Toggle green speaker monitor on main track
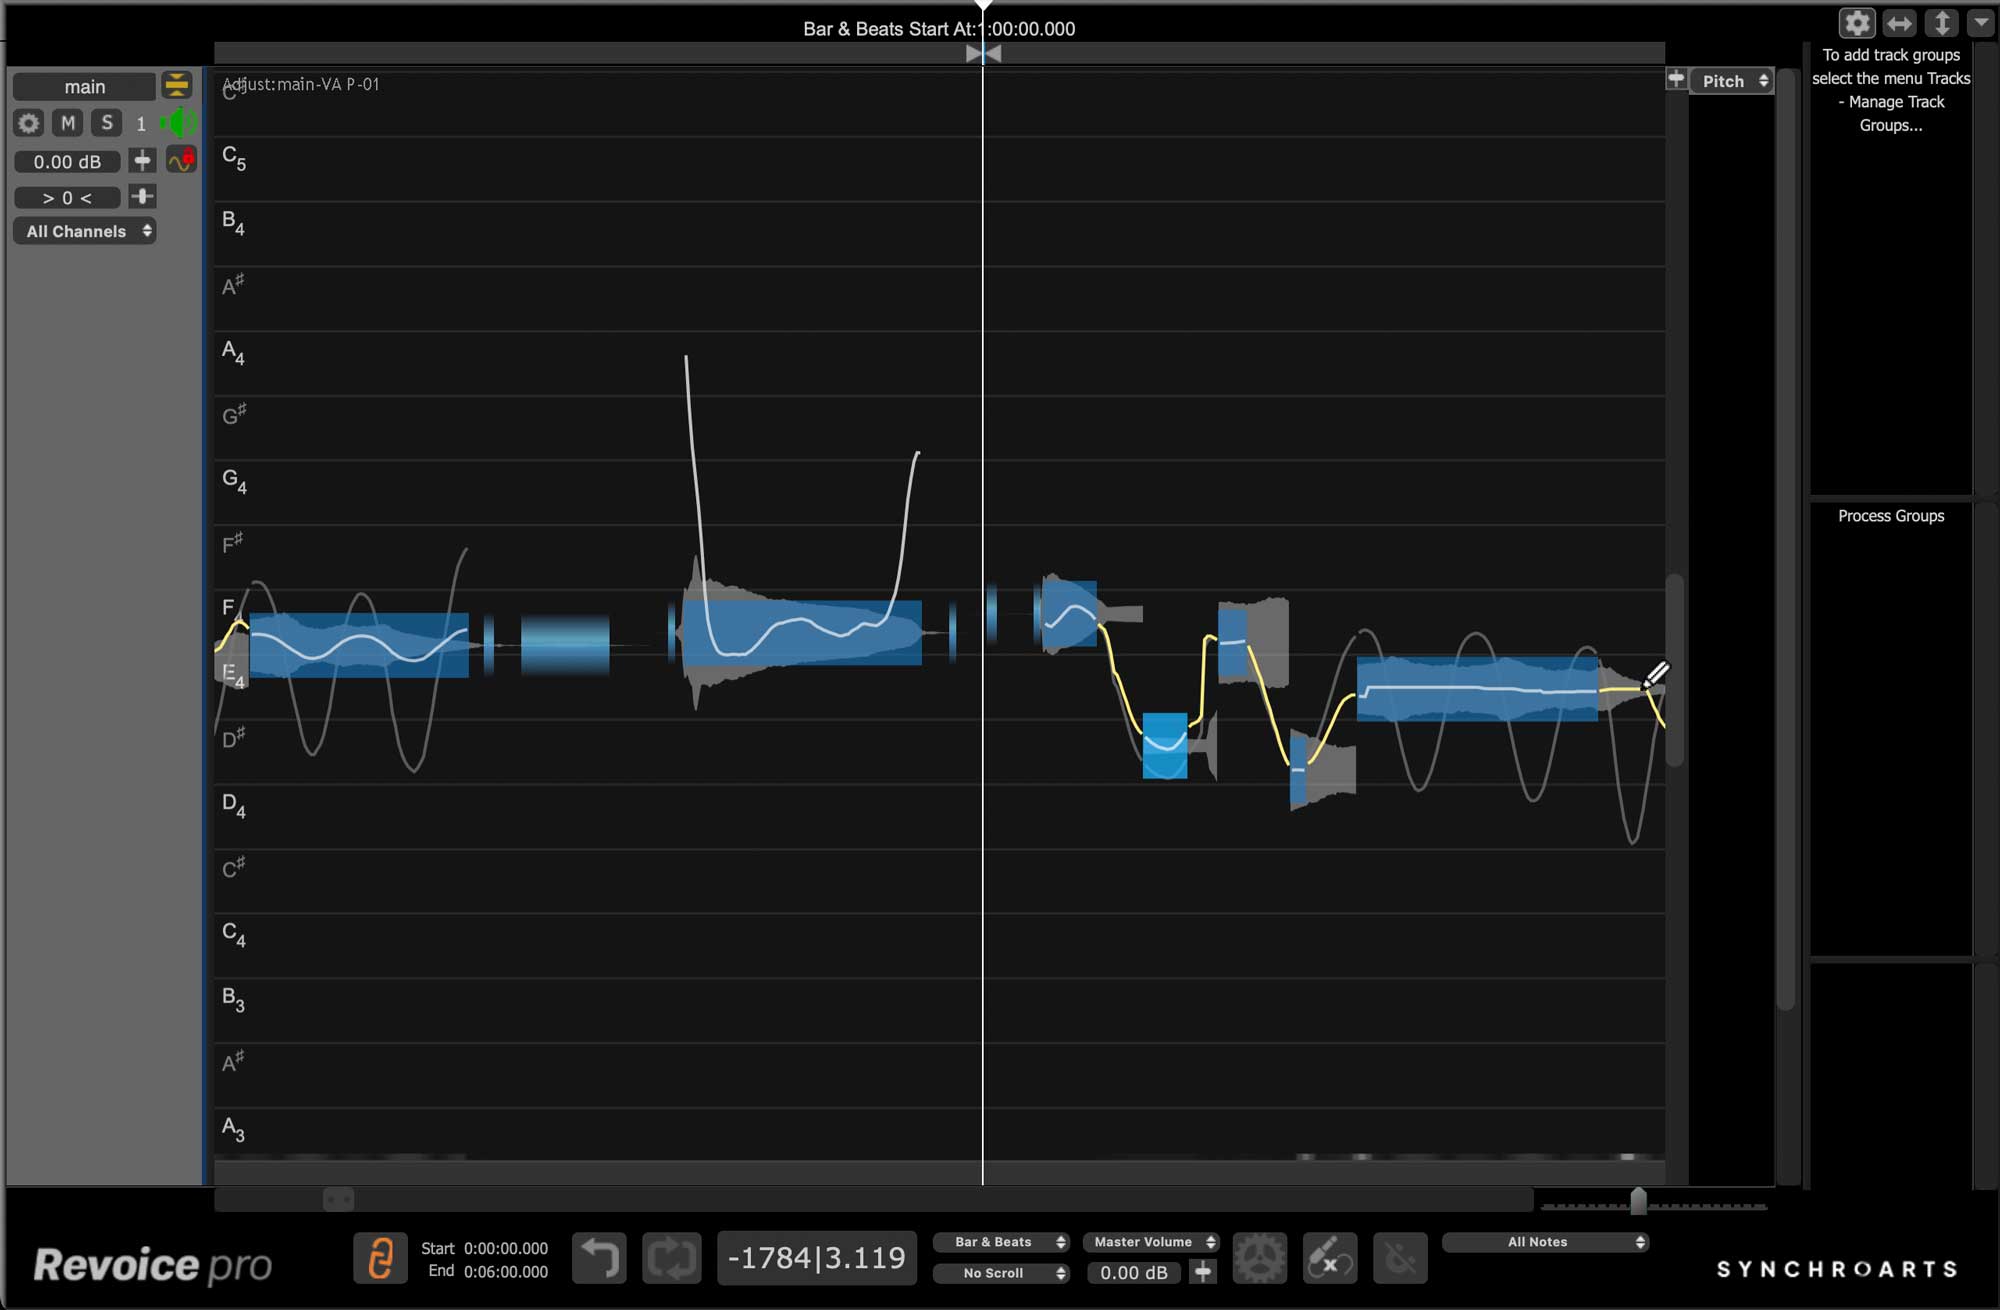The image size is (2000, 1310). [x=179, y=123]
